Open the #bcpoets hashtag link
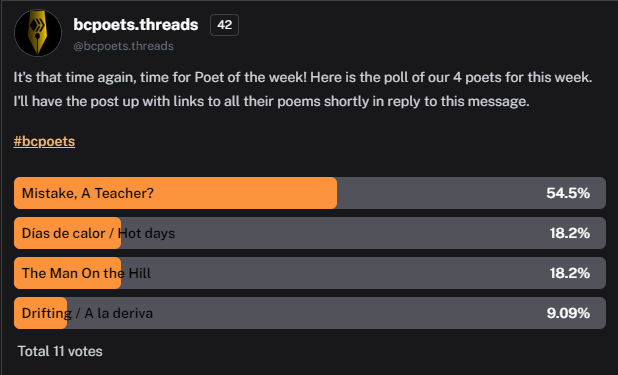The height and width of the screenshot is (375, 618). (x=44, y=141)
